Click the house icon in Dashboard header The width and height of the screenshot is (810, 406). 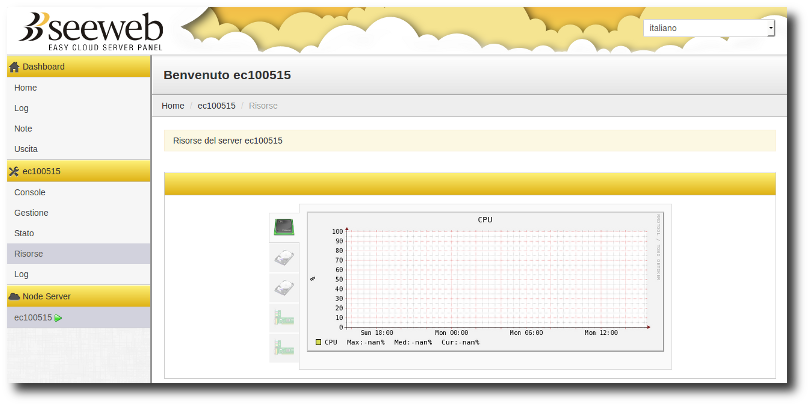click(x=14, y=67)
